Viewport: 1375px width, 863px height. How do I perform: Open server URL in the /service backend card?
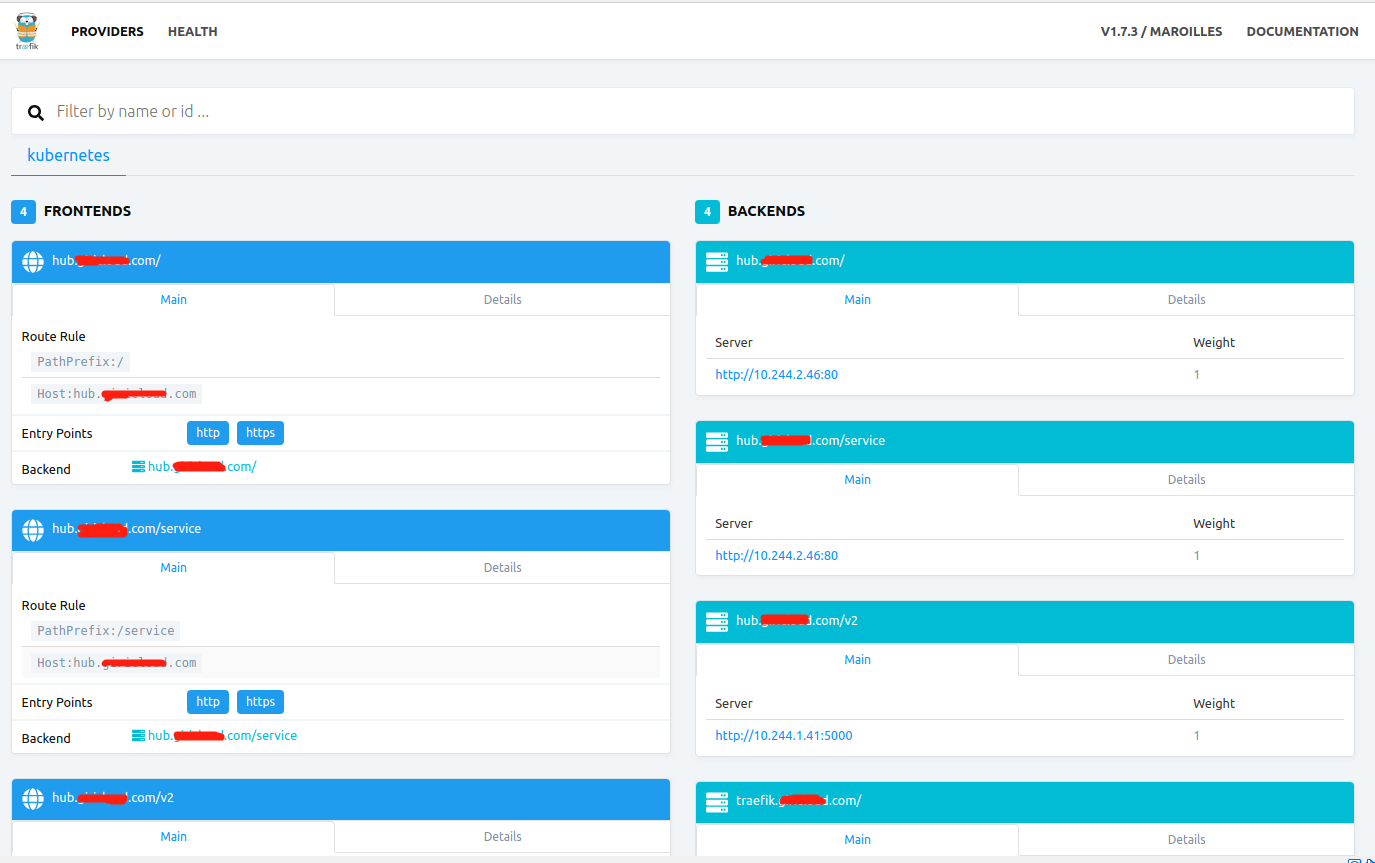776,555
